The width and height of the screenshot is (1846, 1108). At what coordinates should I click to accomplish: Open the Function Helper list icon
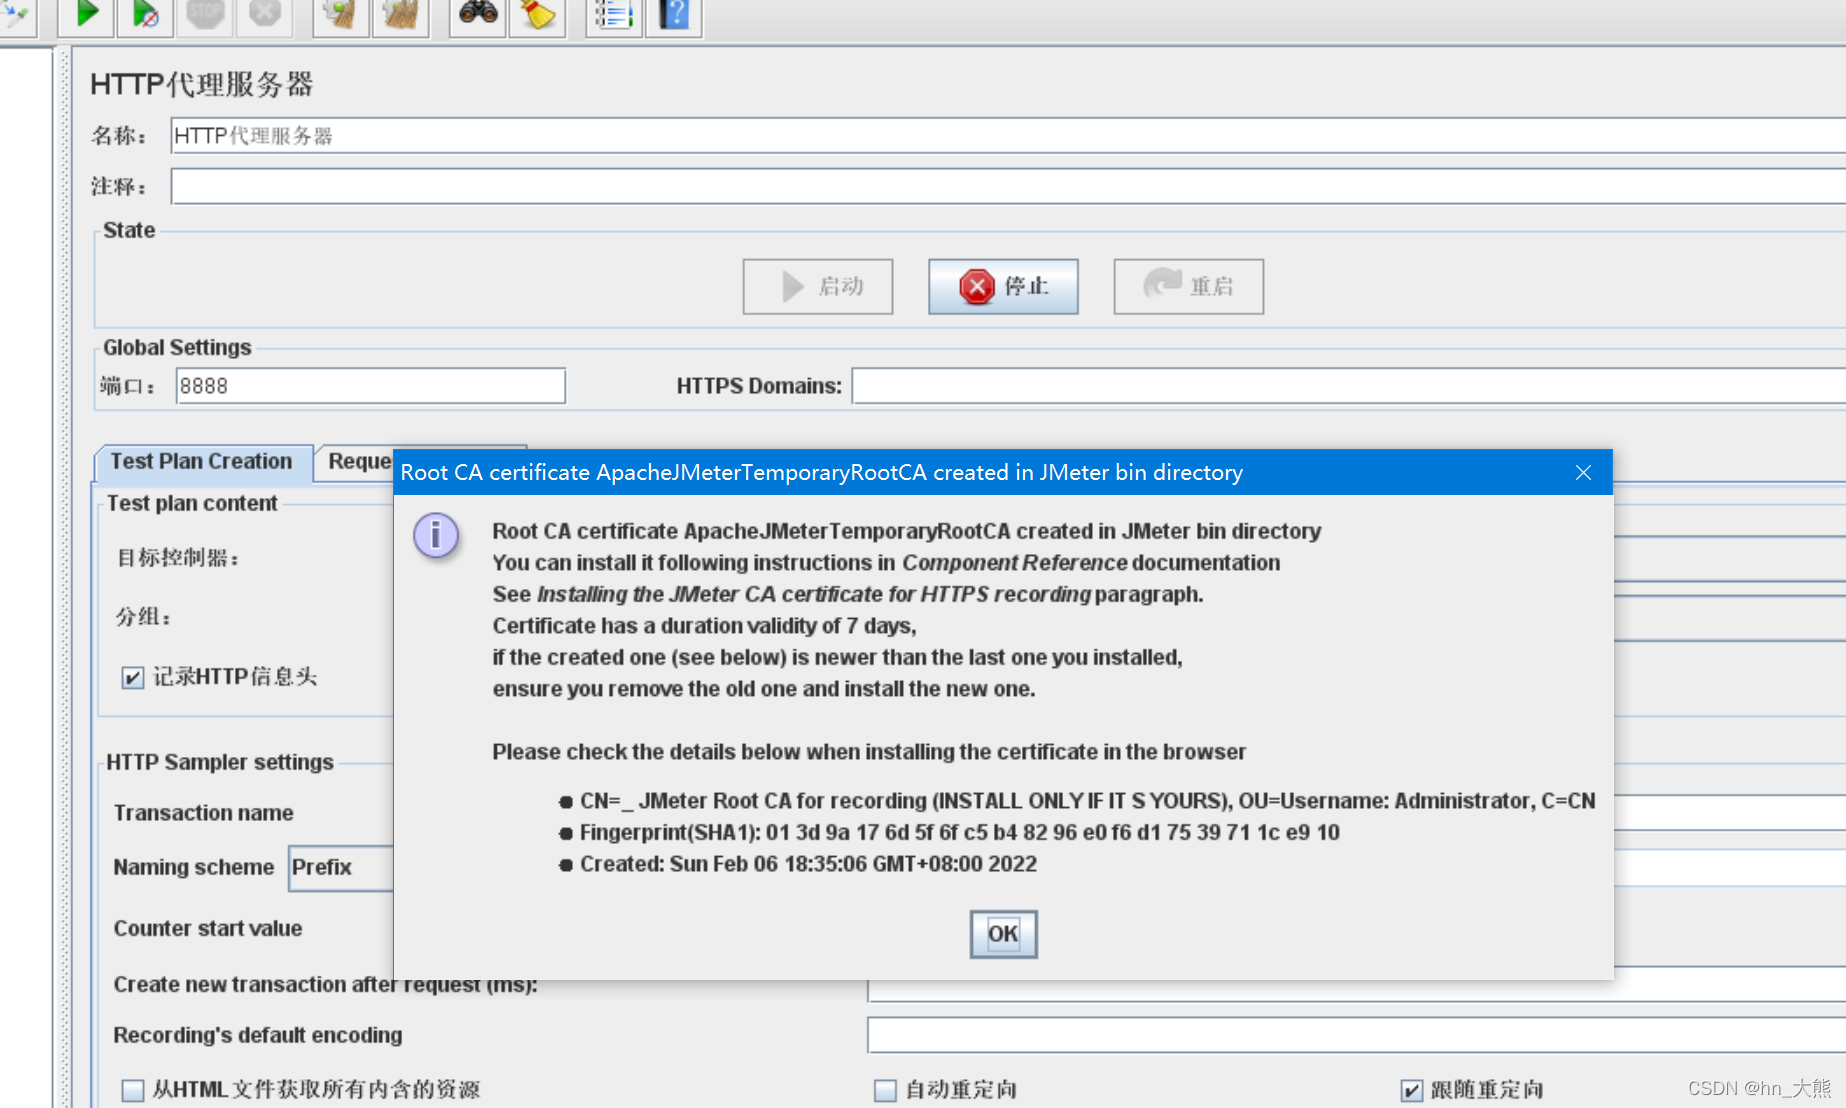(x=613, y=14)
